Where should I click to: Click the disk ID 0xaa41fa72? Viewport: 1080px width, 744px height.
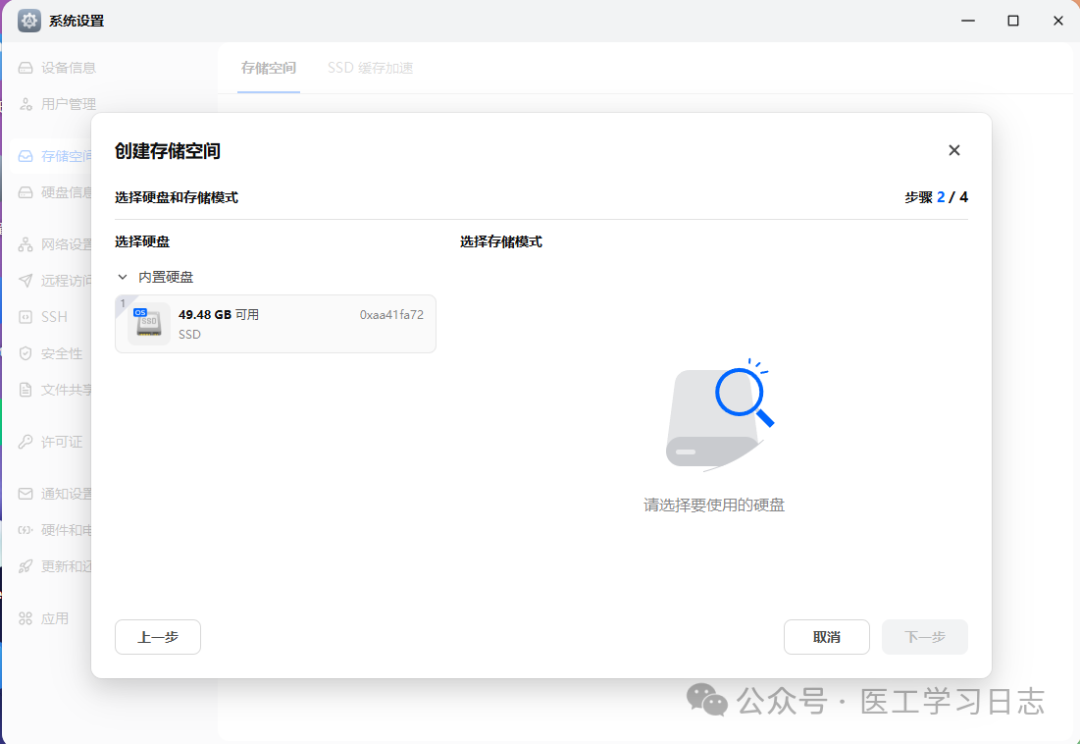tap(391, 315)
